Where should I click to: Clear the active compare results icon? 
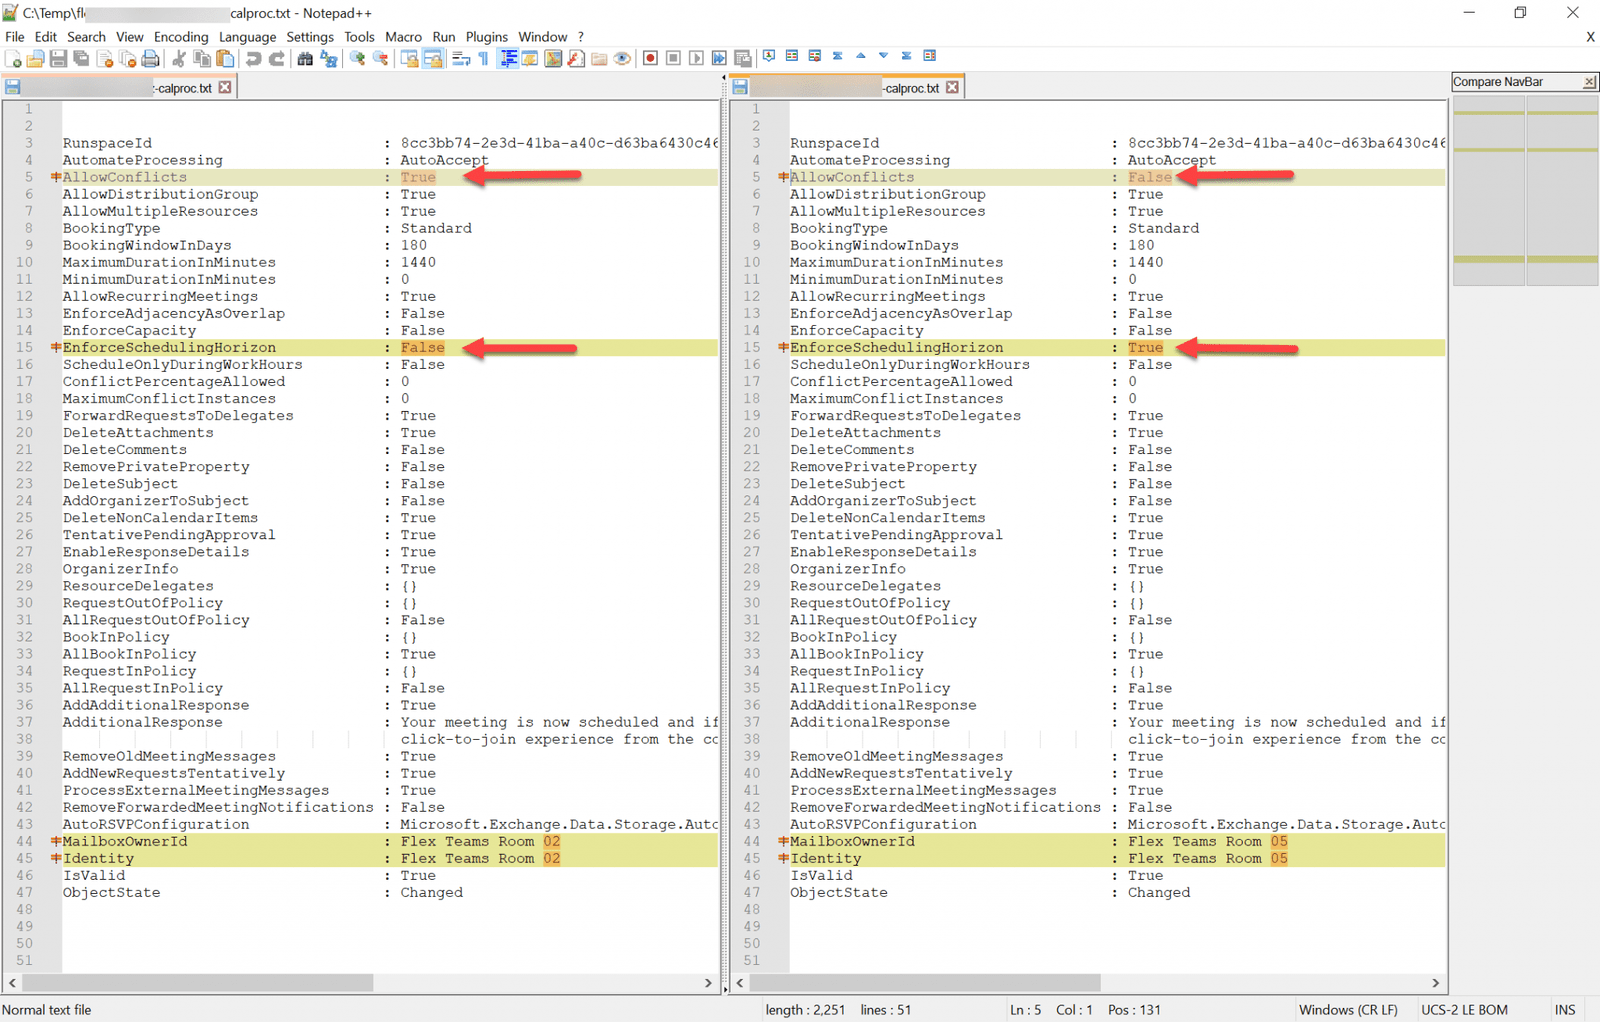pos(814,58)
